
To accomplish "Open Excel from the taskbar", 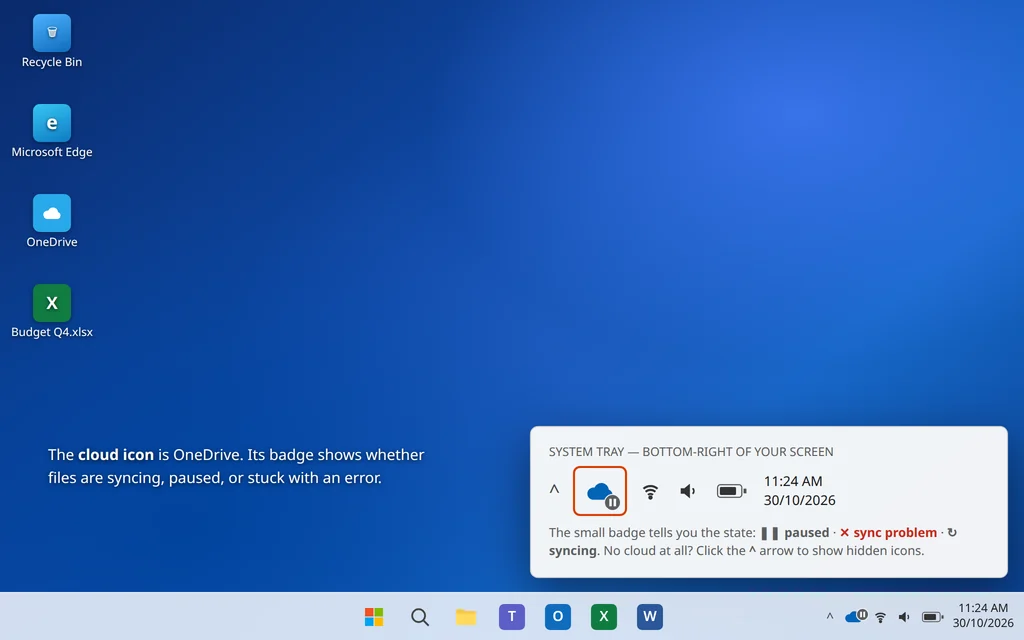I will pos(603,616).
